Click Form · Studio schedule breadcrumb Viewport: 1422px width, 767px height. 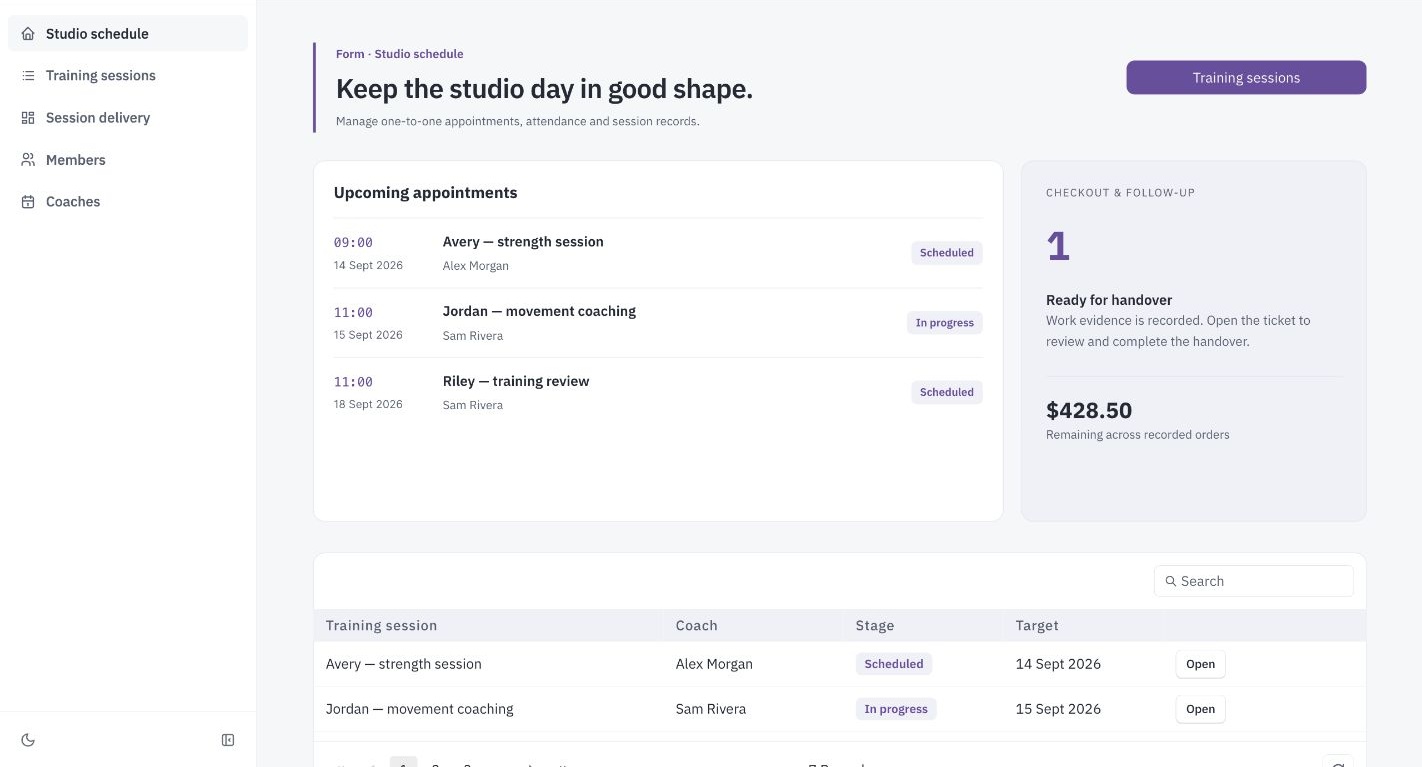point(399,54)
